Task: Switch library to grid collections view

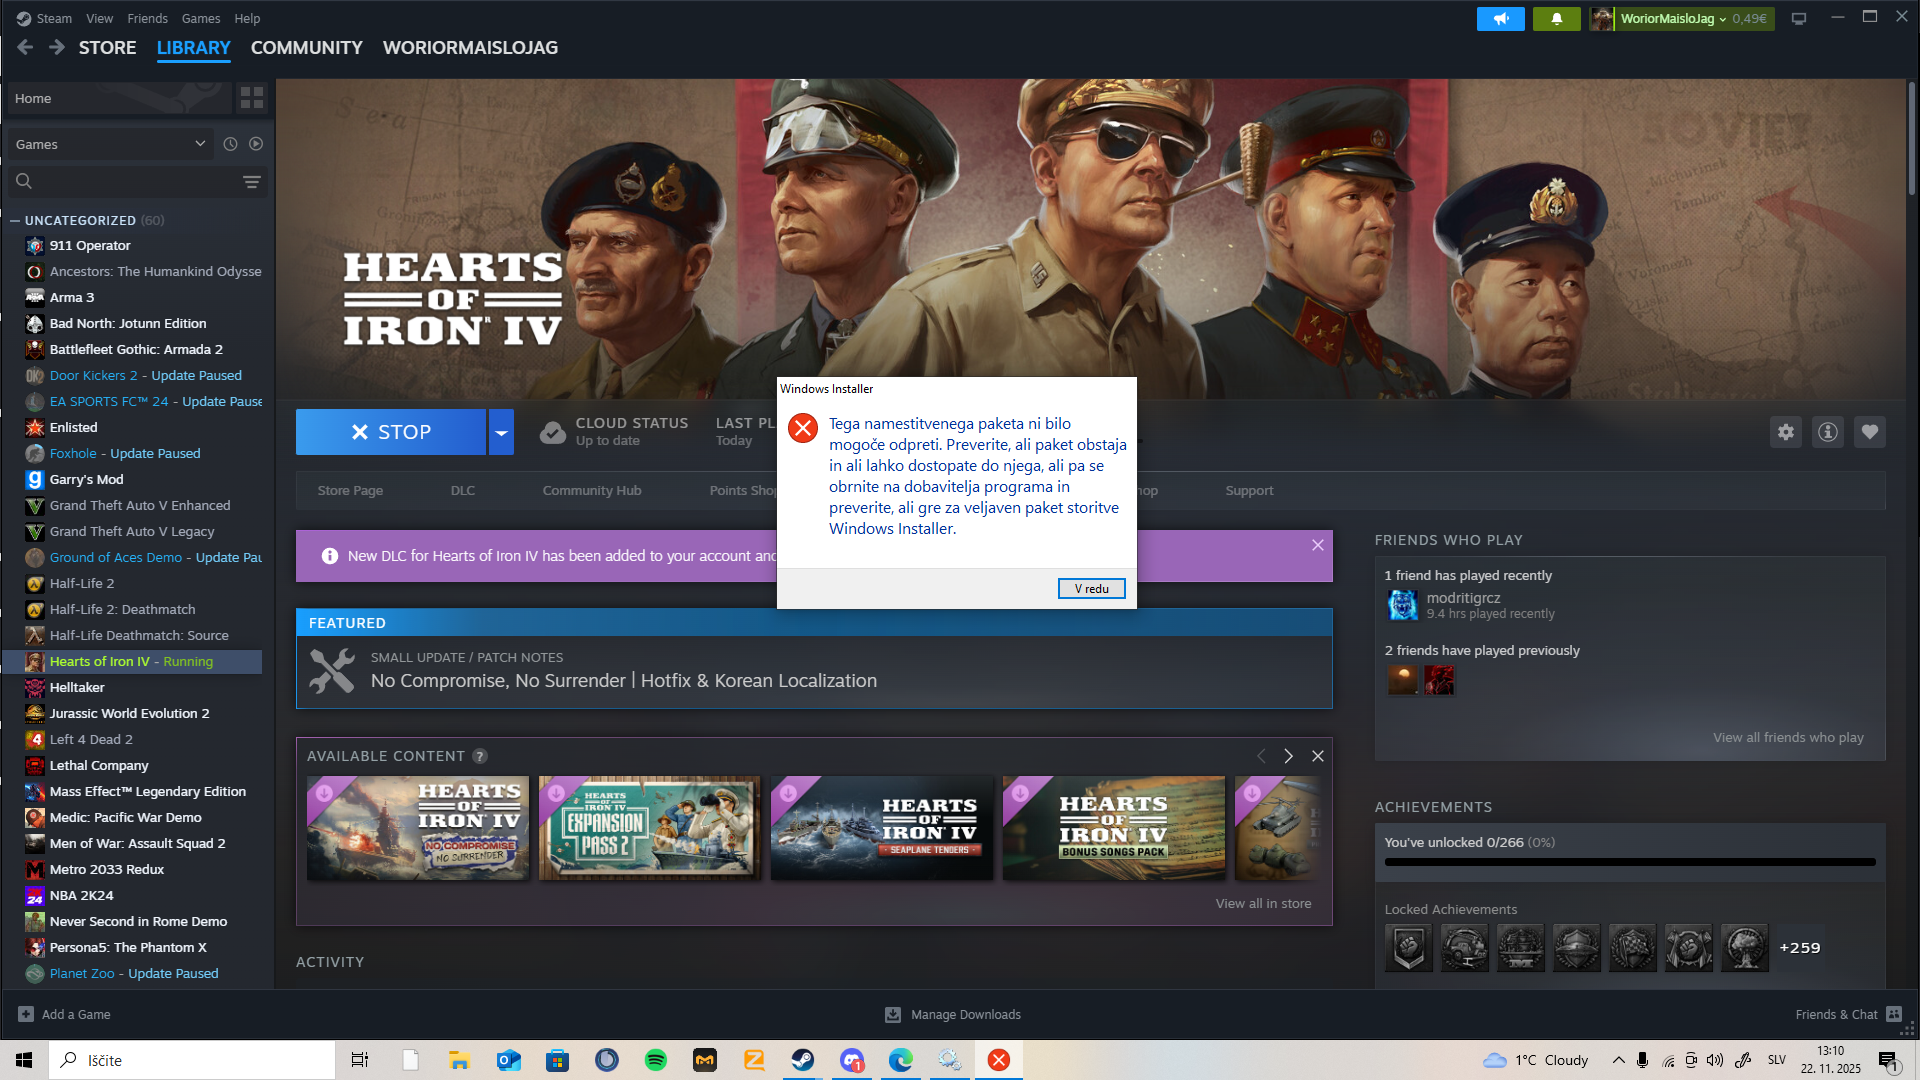Action: 252,98
